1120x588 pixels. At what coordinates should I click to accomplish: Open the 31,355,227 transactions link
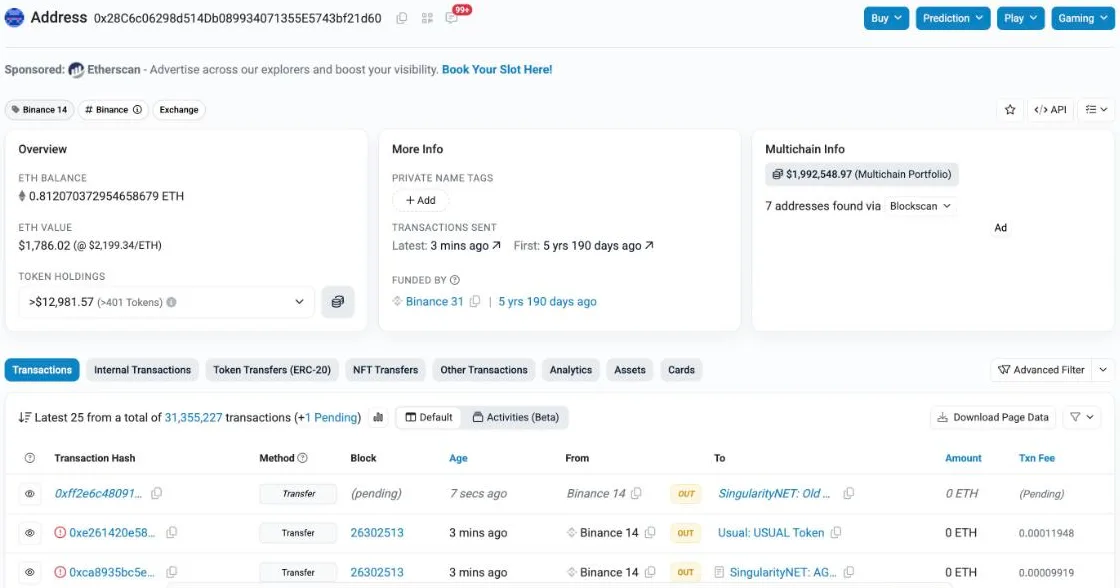click(194, 417)
